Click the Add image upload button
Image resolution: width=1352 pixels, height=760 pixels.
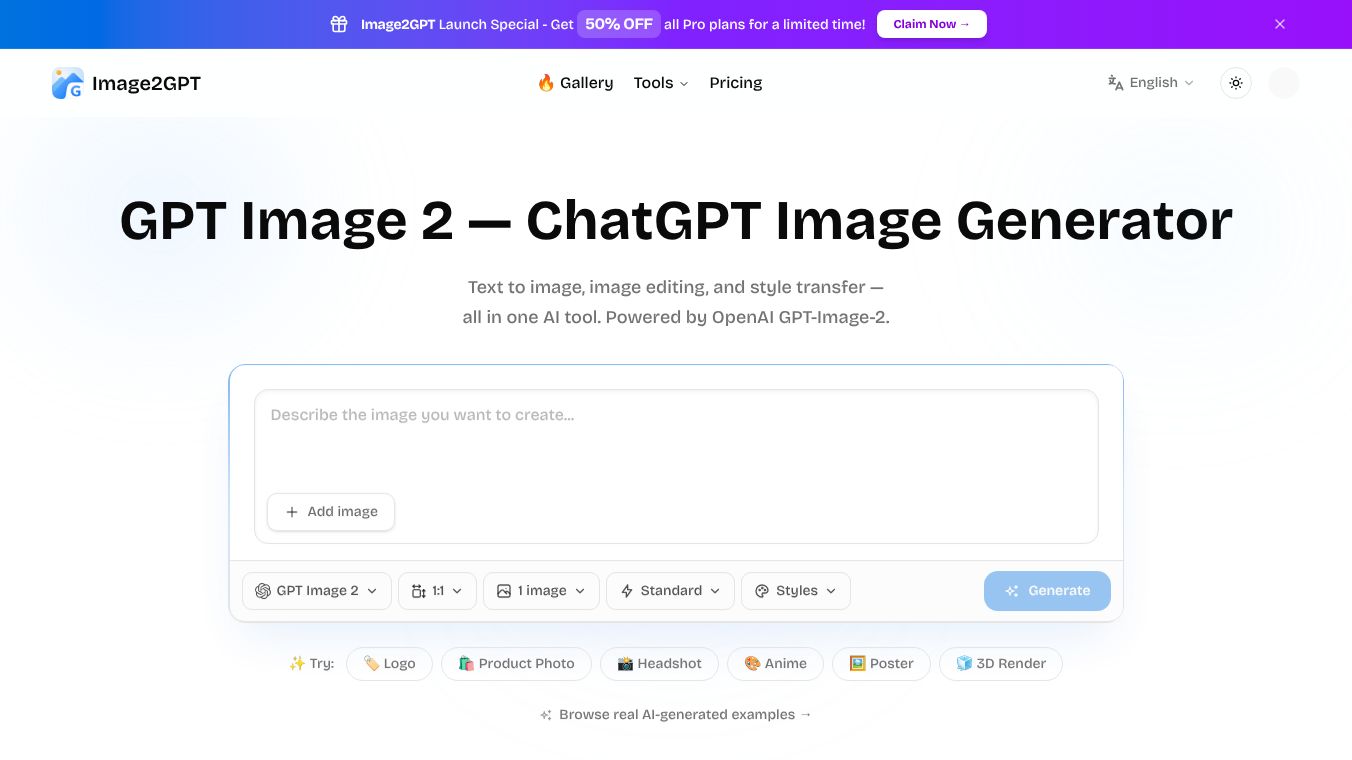[330, 511]
